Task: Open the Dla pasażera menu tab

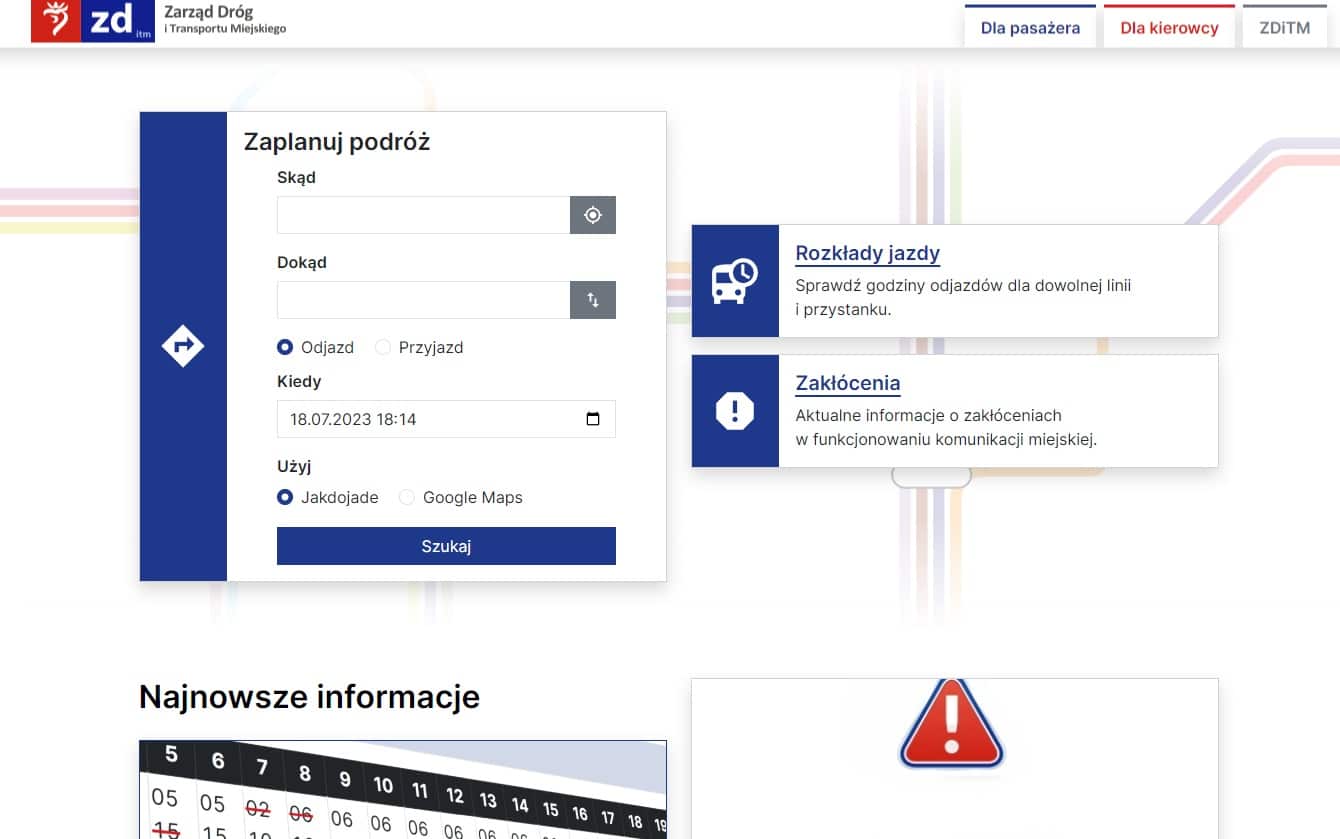Action: tap(1030, 28)
